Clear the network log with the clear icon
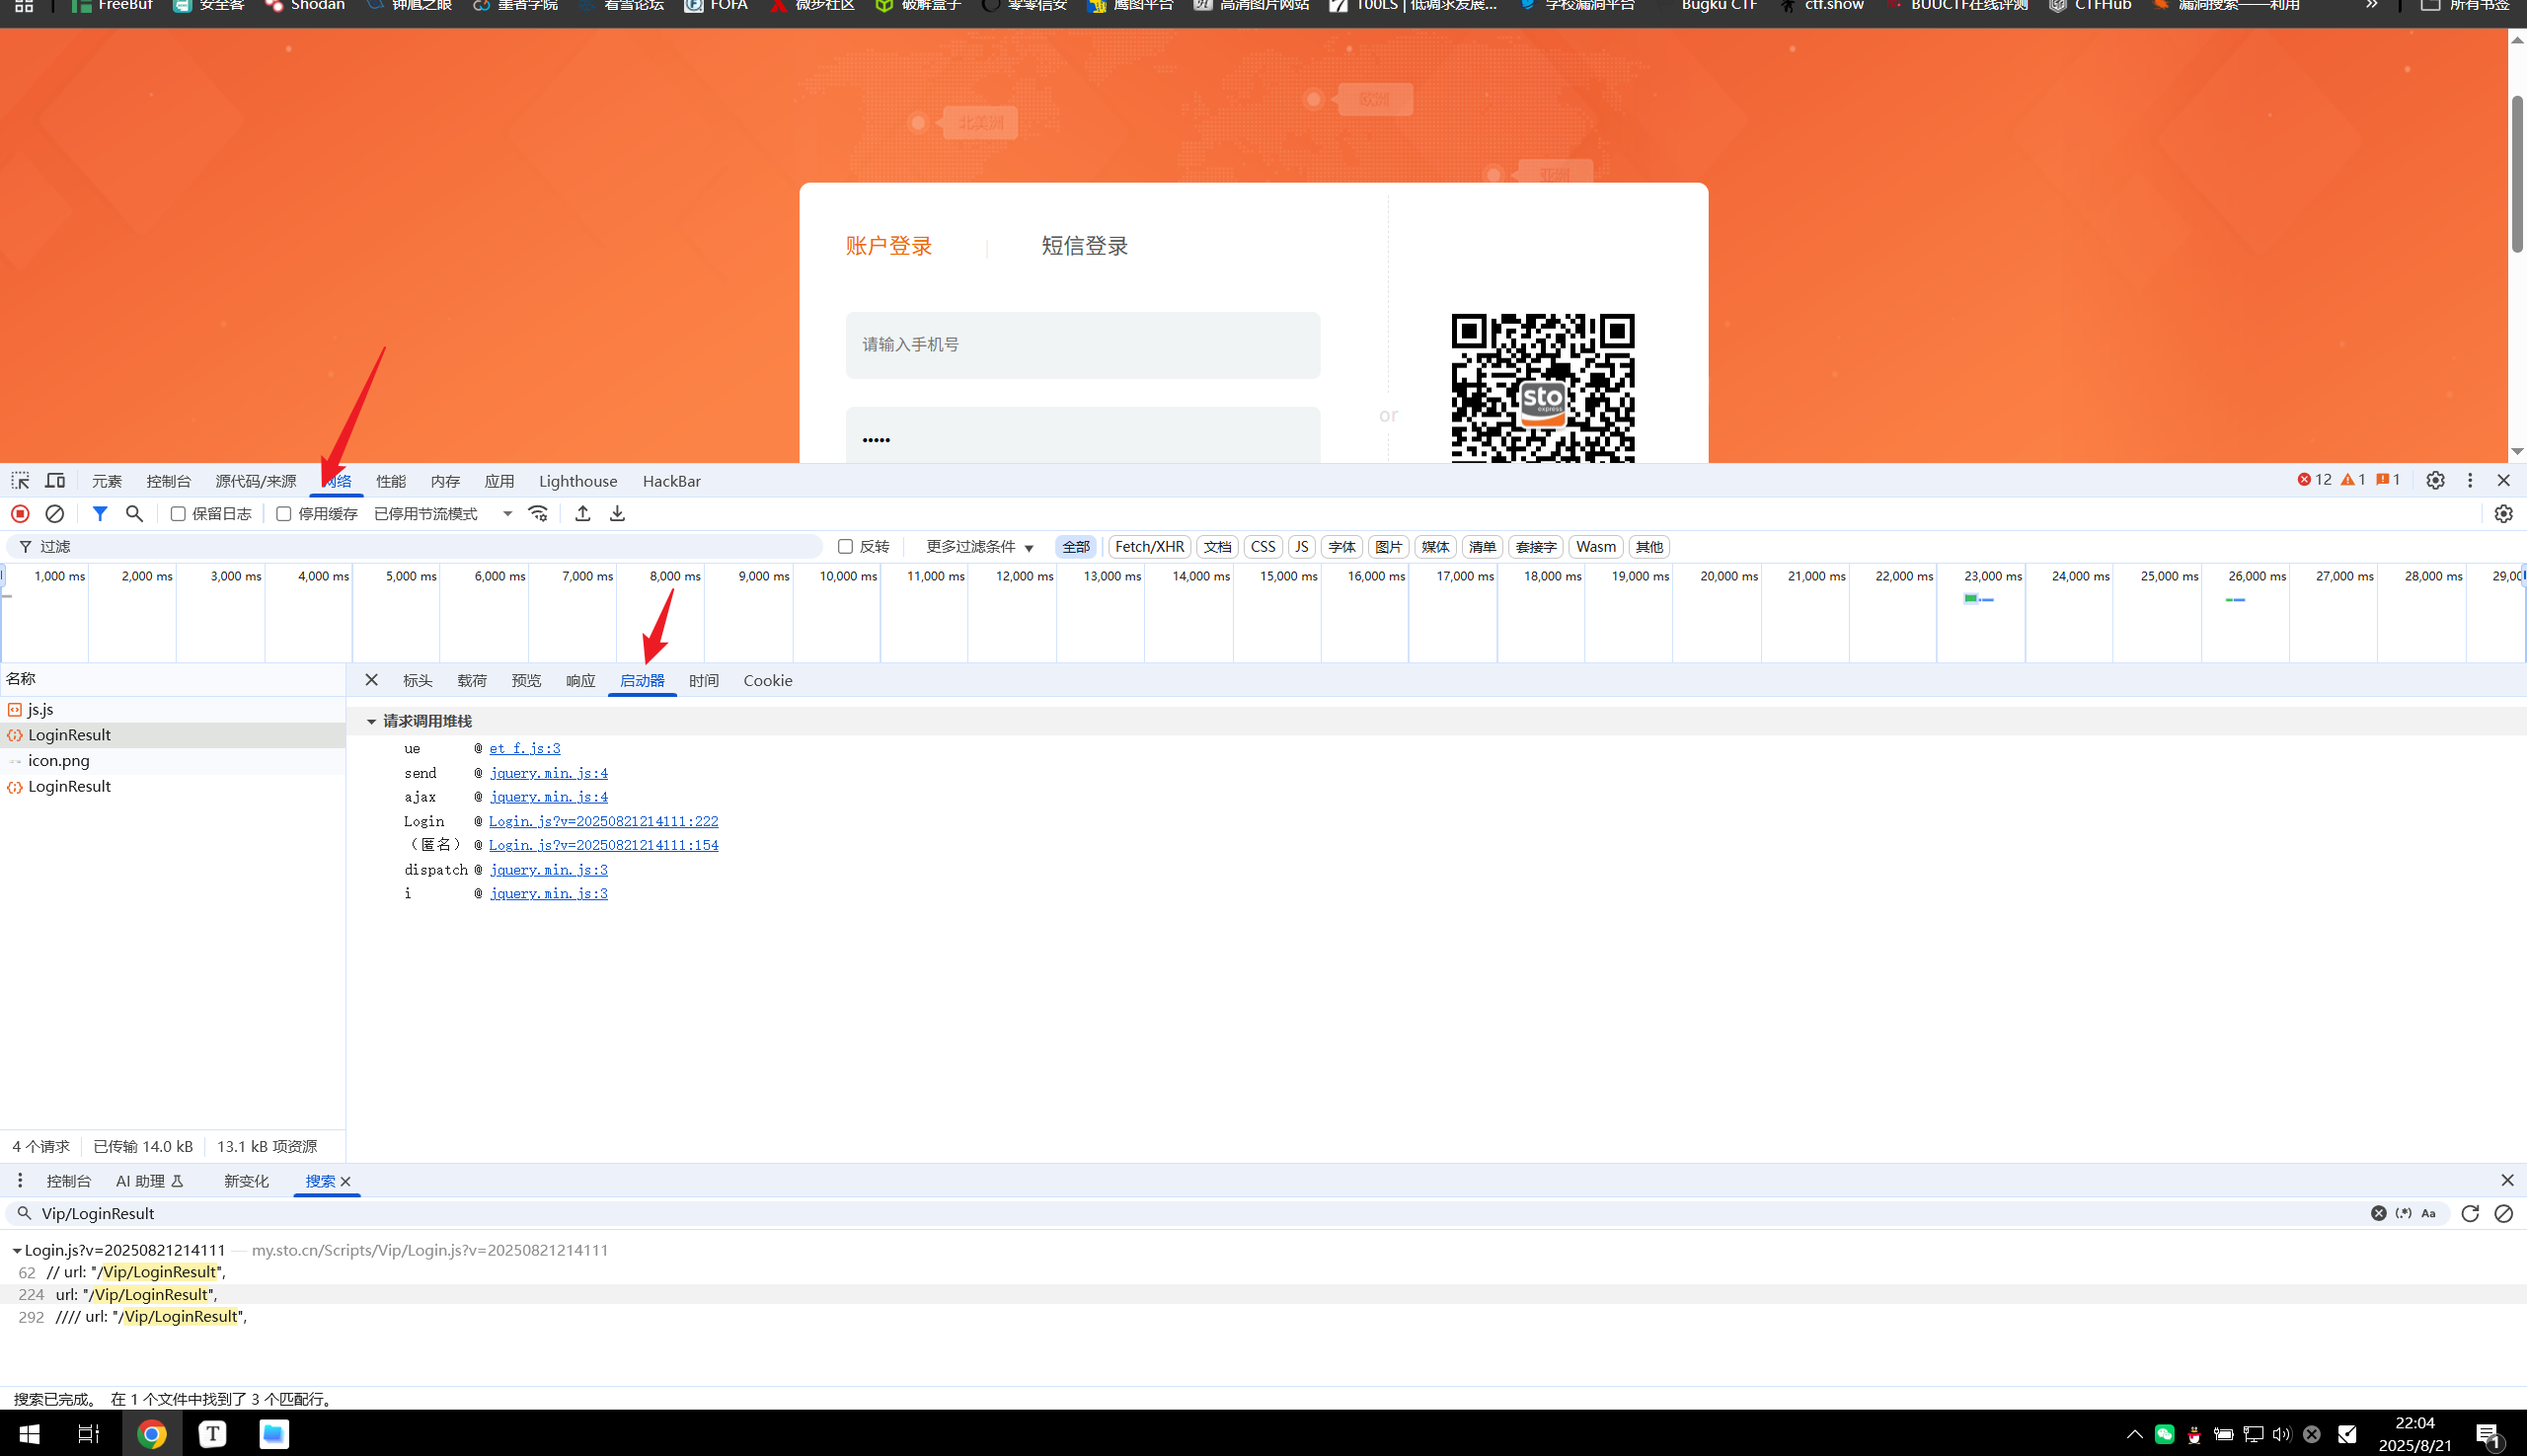Screen dimensions: 2527x1456 (x=55, y=514)
